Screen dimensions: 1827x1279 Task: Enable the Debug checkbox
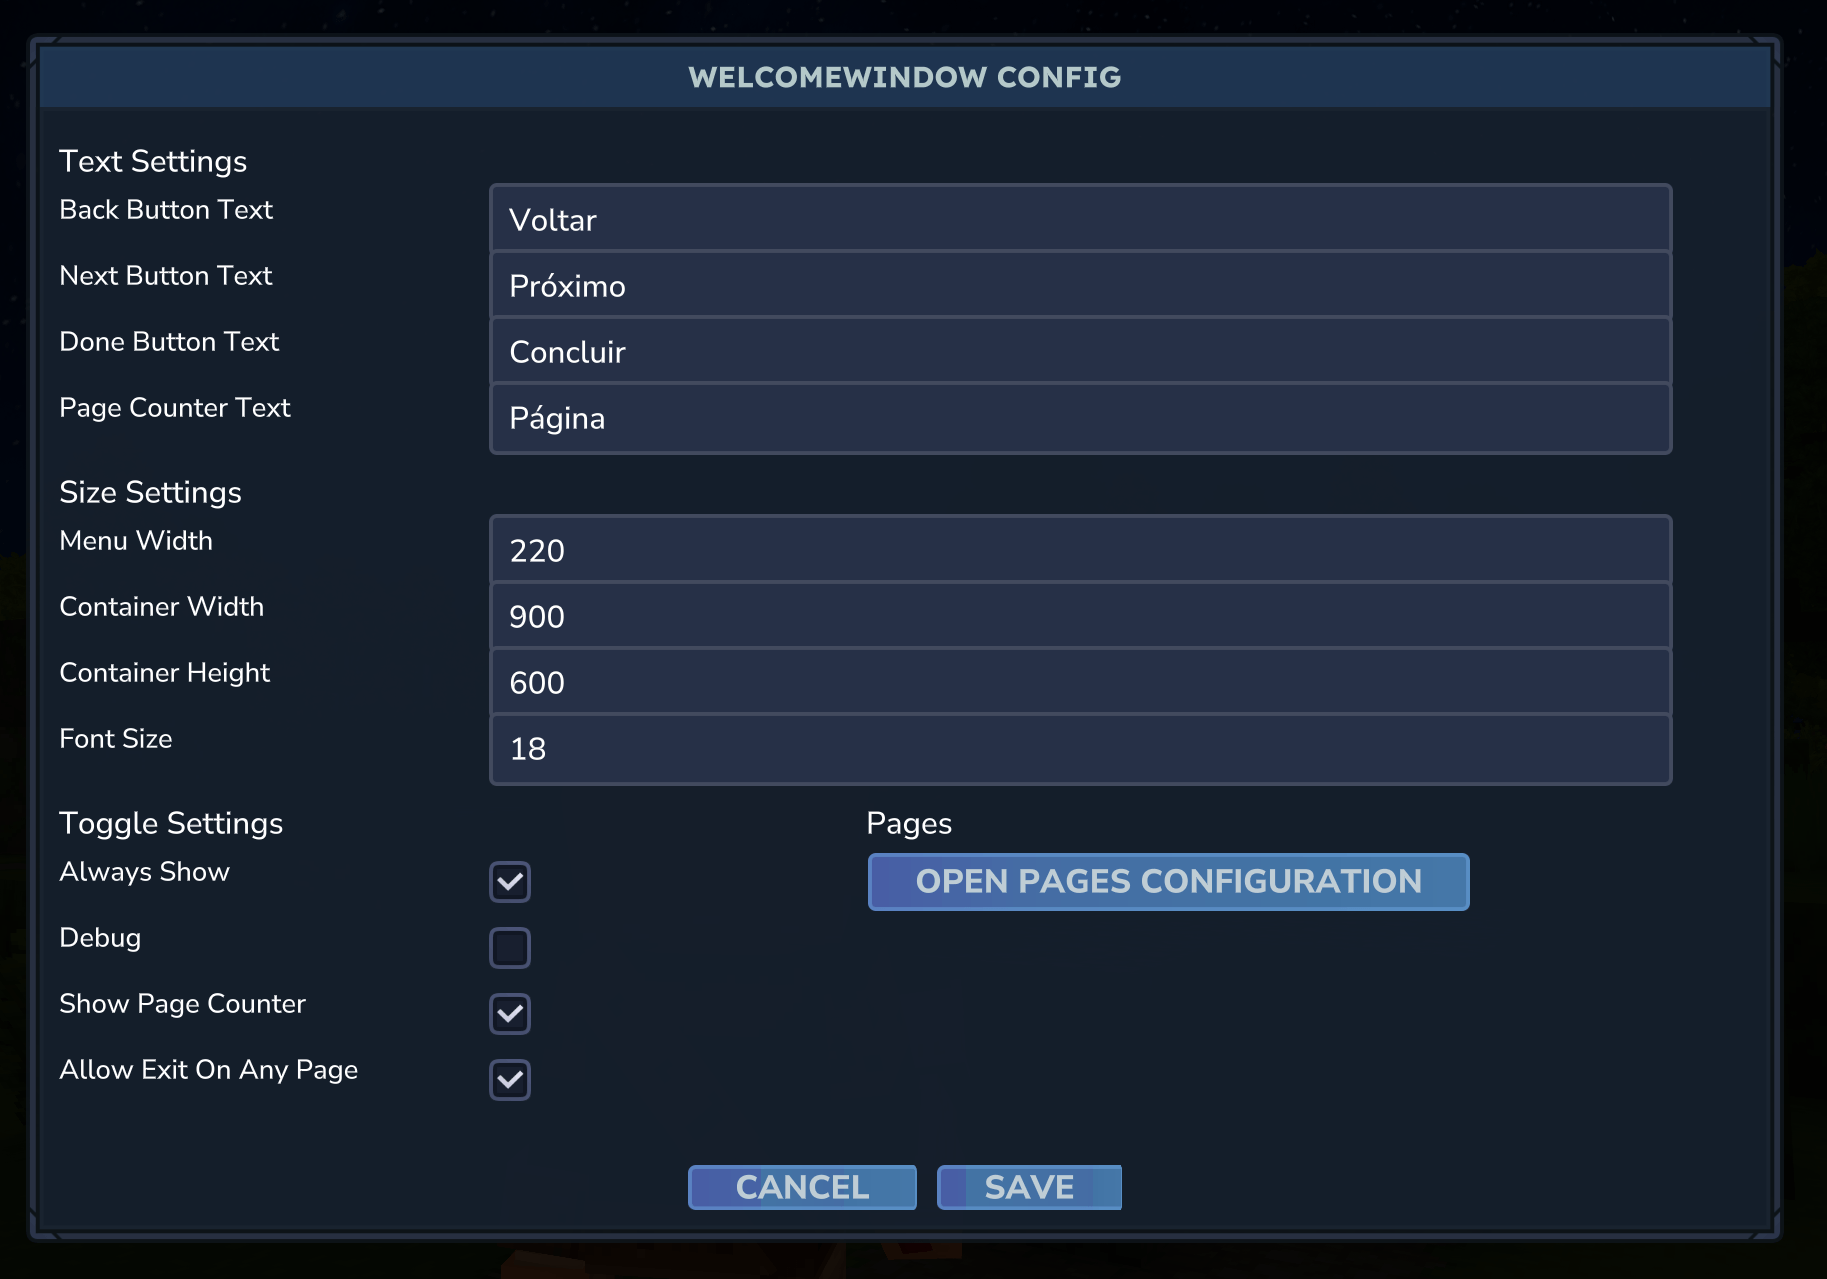click(x=510, y=948)
